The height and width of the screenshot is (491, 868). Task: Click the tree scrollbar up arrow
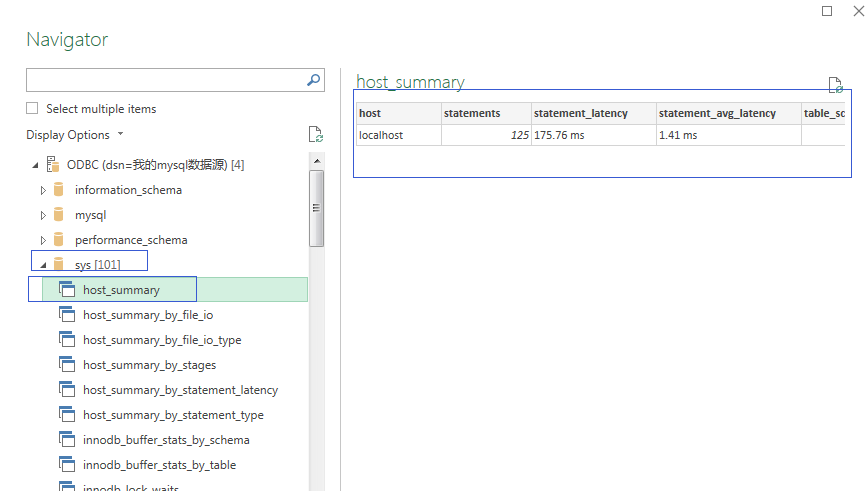point(317,161)
